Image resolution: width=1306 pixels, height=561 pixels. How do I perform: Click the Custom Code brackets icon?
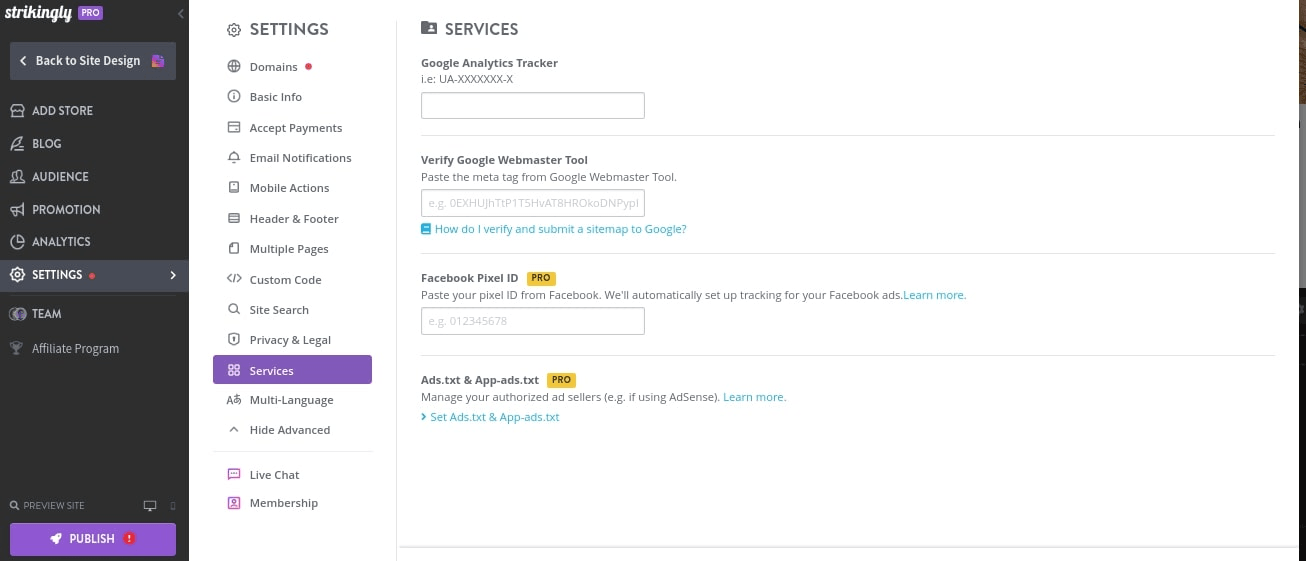234,279
